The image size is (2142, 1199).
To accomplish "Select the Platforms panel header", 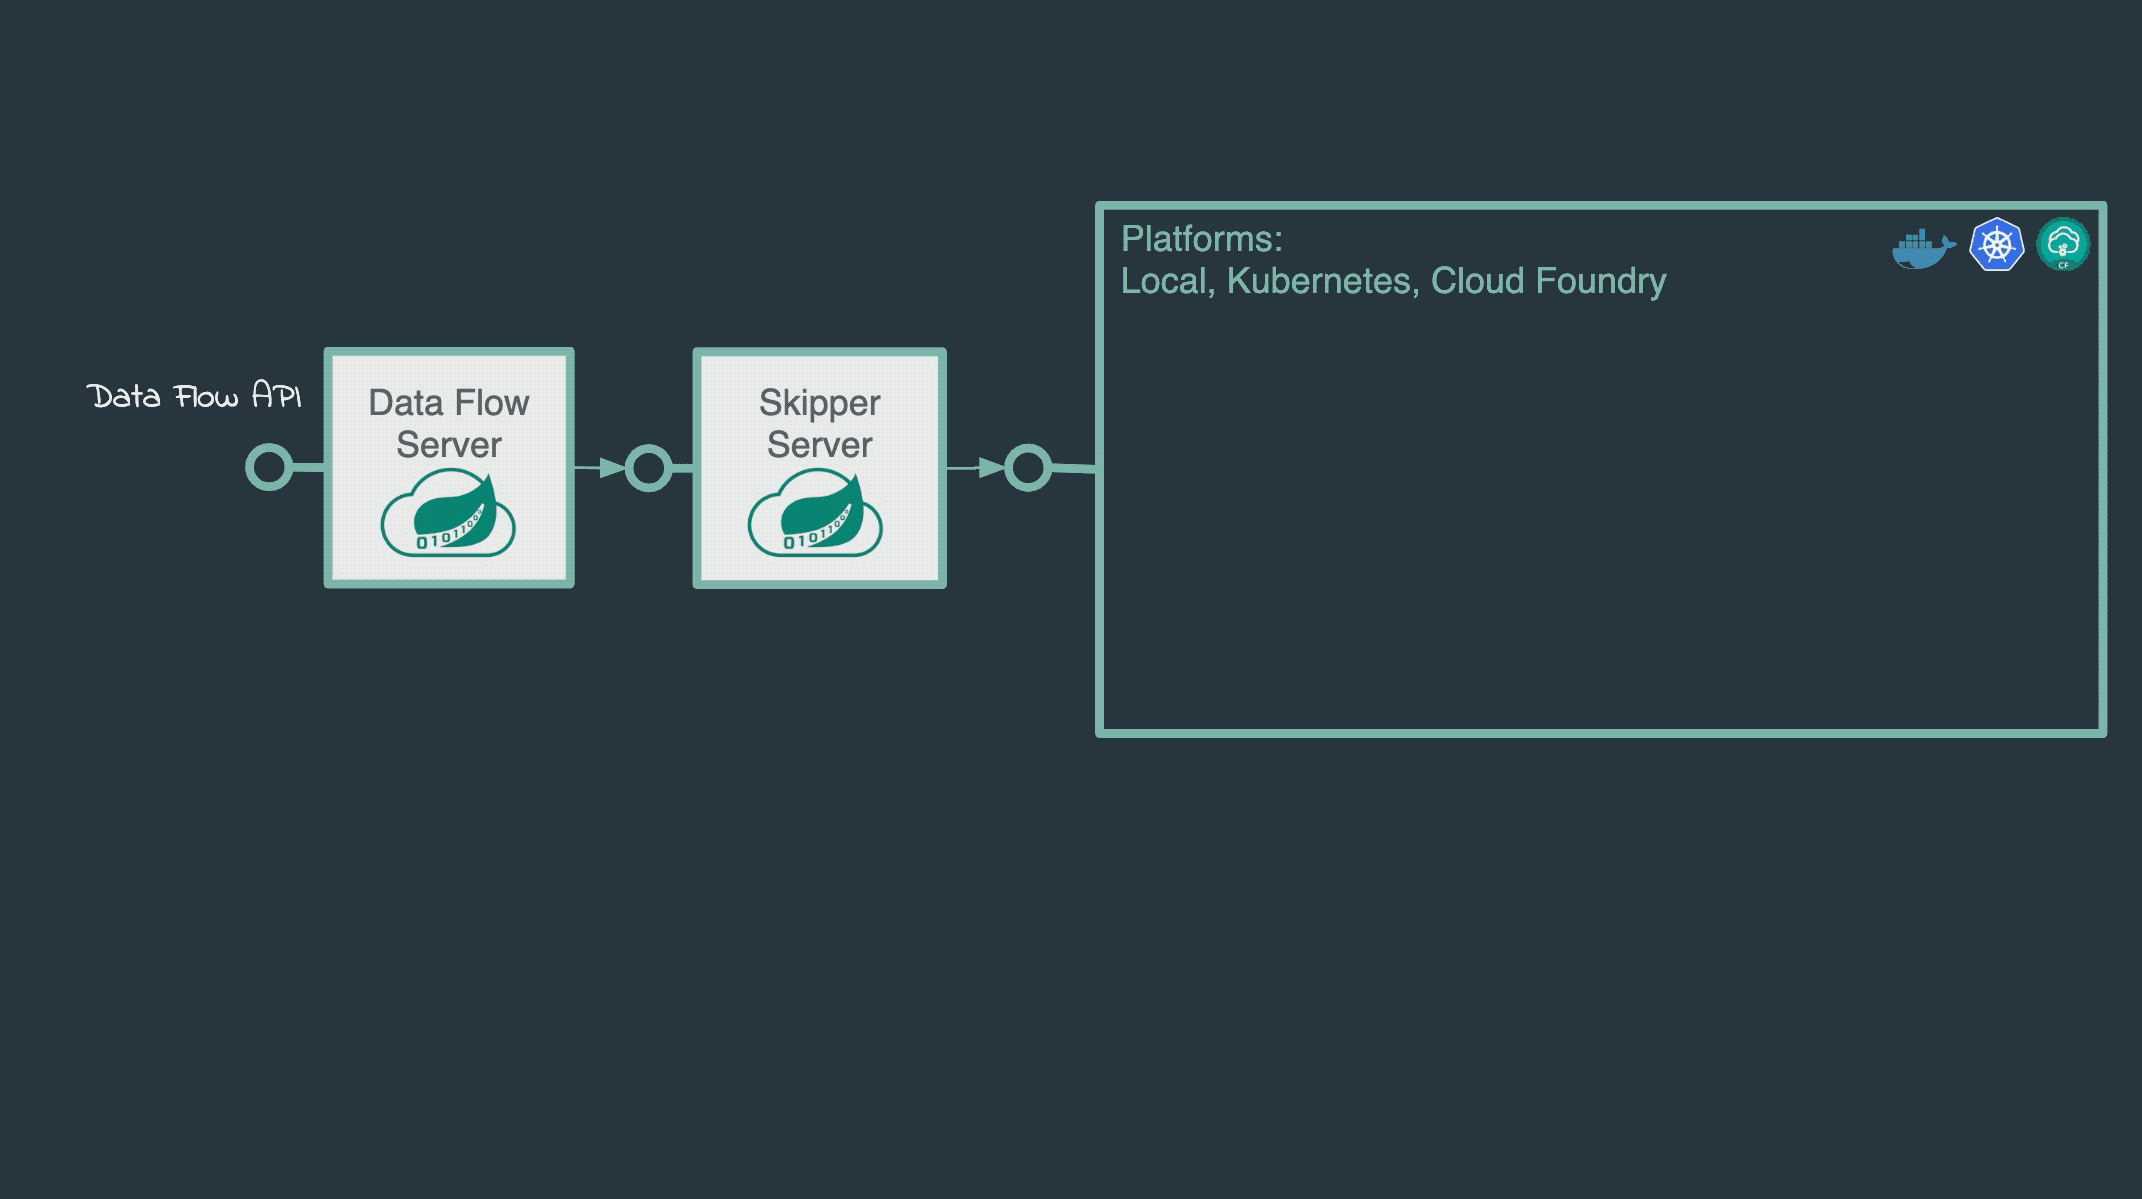I will tap(1203, 239).
